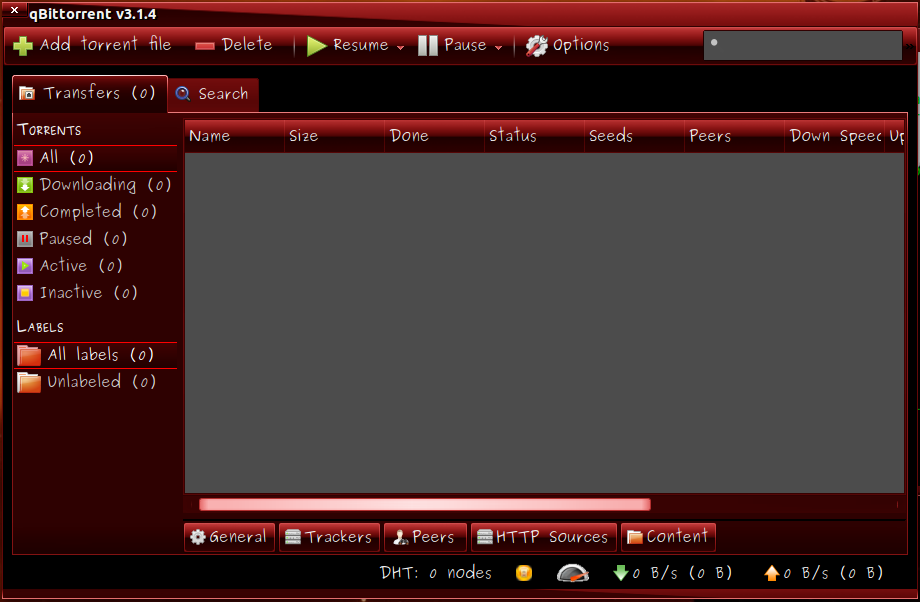Sort transfers by Seeds column
Screen dimensions: 920x602
[x=634, y=136]
